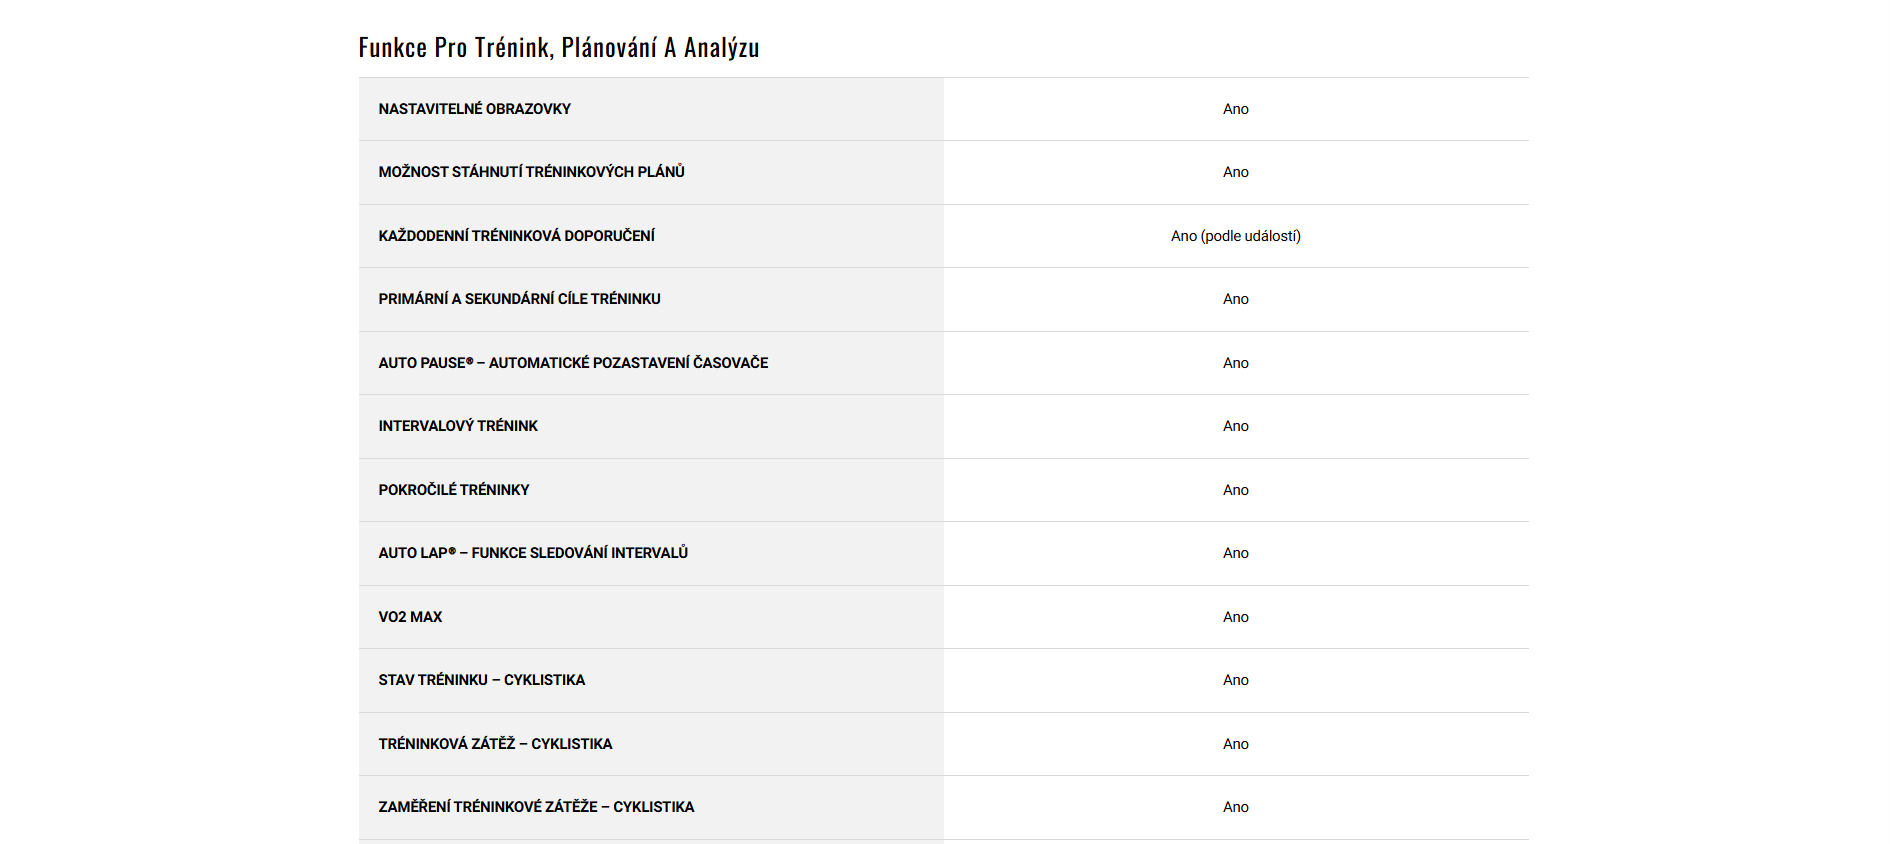Image resolution: width=1890 pixels, height=844 pixels.
Task: Select the Auto Pause row label
Action: click(573, 363)
